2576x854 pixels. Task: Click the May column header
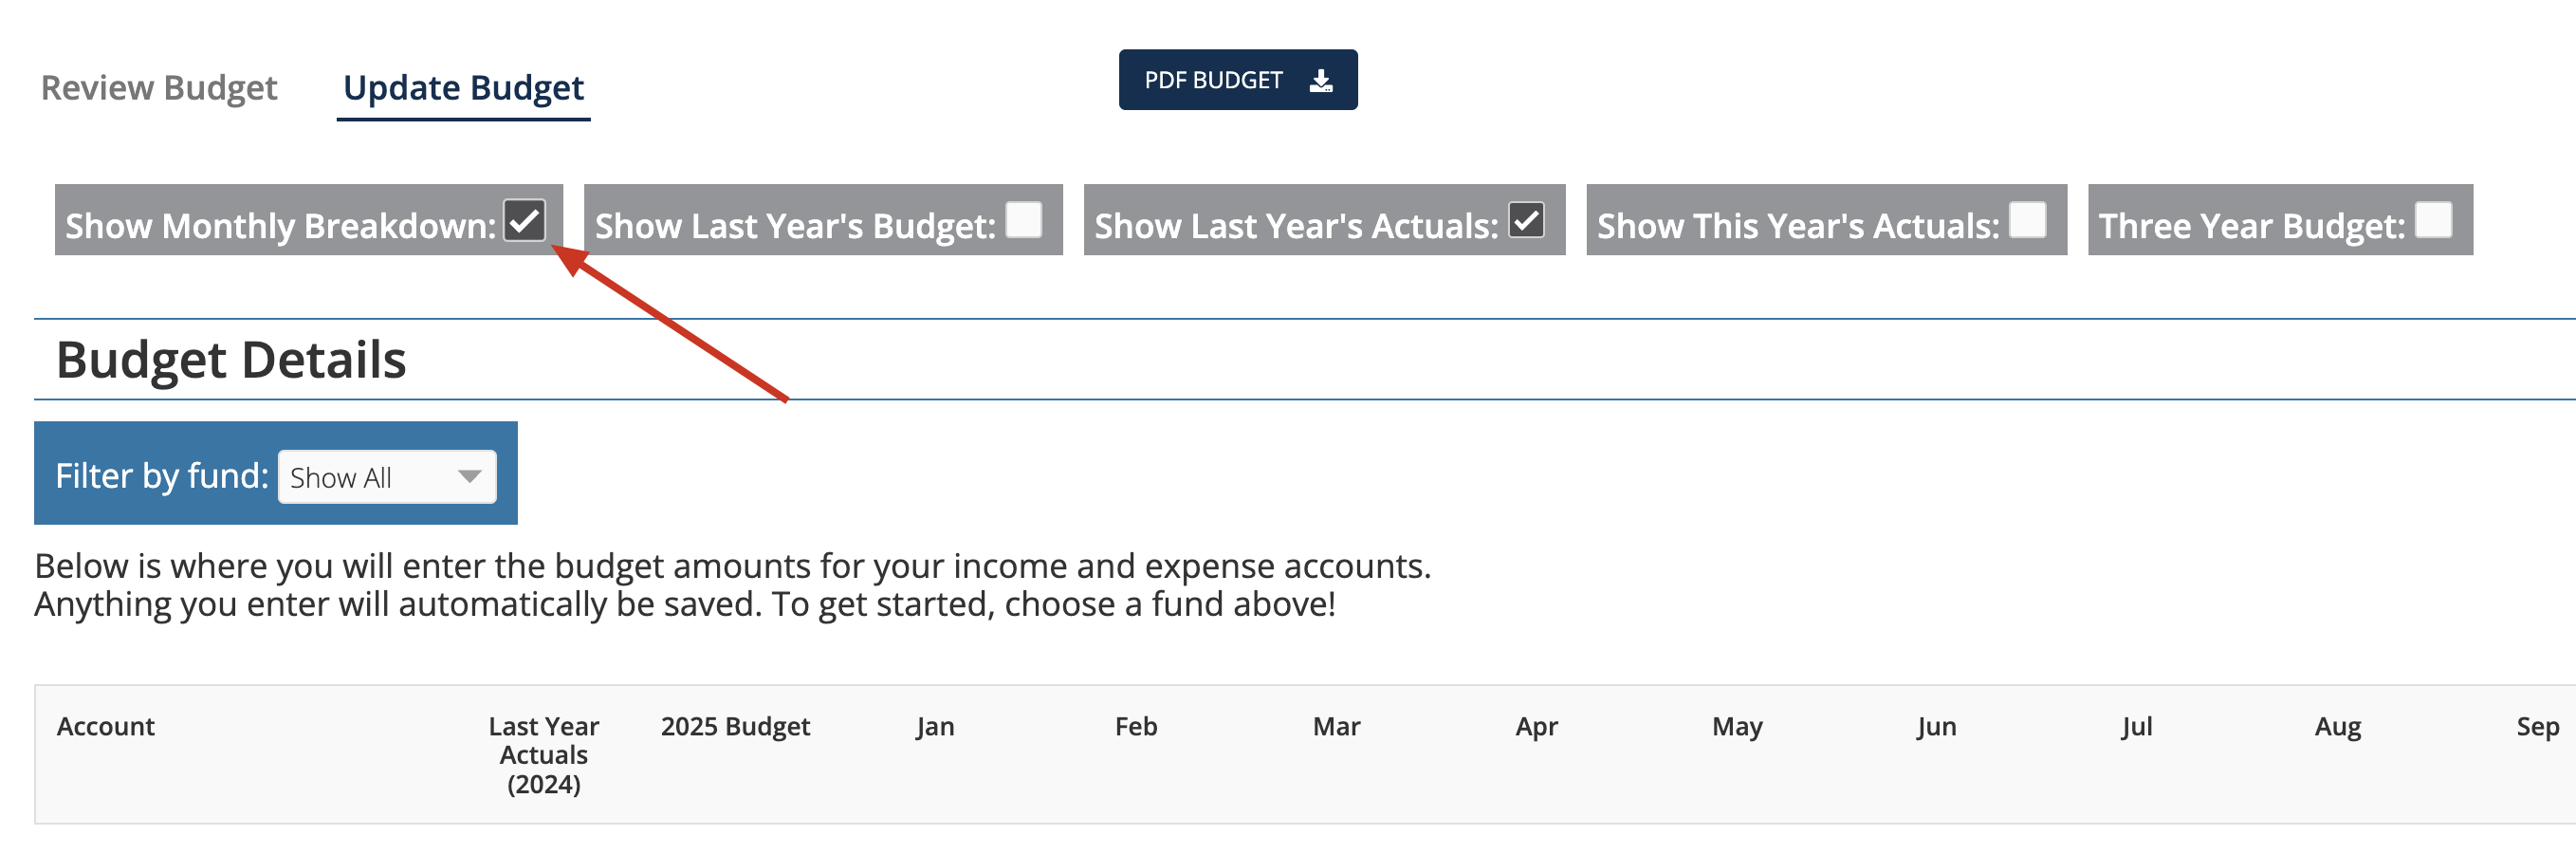pos(1737,727)
